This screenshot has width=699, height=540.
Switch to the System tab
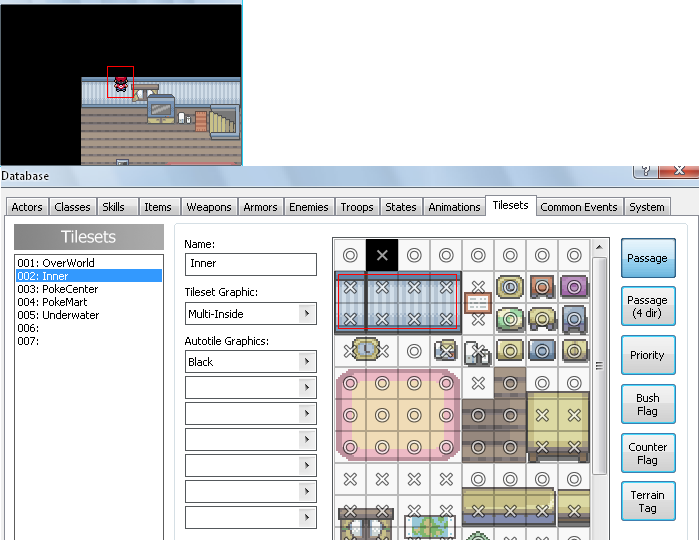(646, 207)
